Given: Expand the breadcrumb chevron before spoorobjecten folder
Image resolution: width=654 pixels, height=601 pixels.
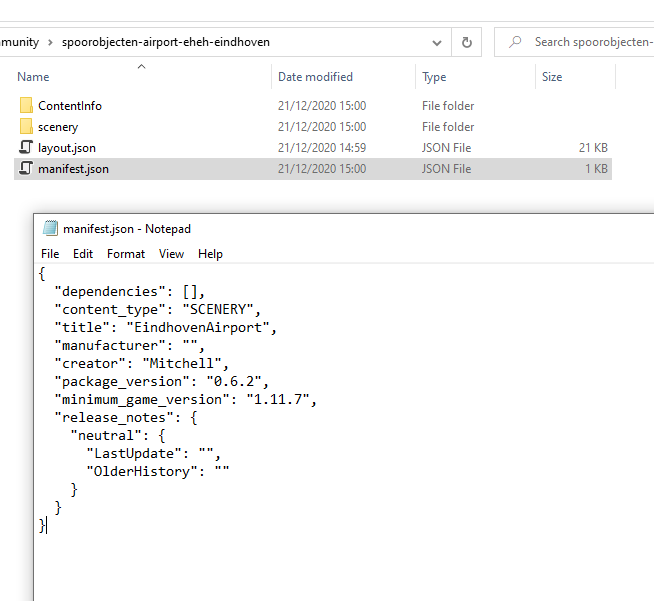Looking at the screenshot, I should click(50, 43).
